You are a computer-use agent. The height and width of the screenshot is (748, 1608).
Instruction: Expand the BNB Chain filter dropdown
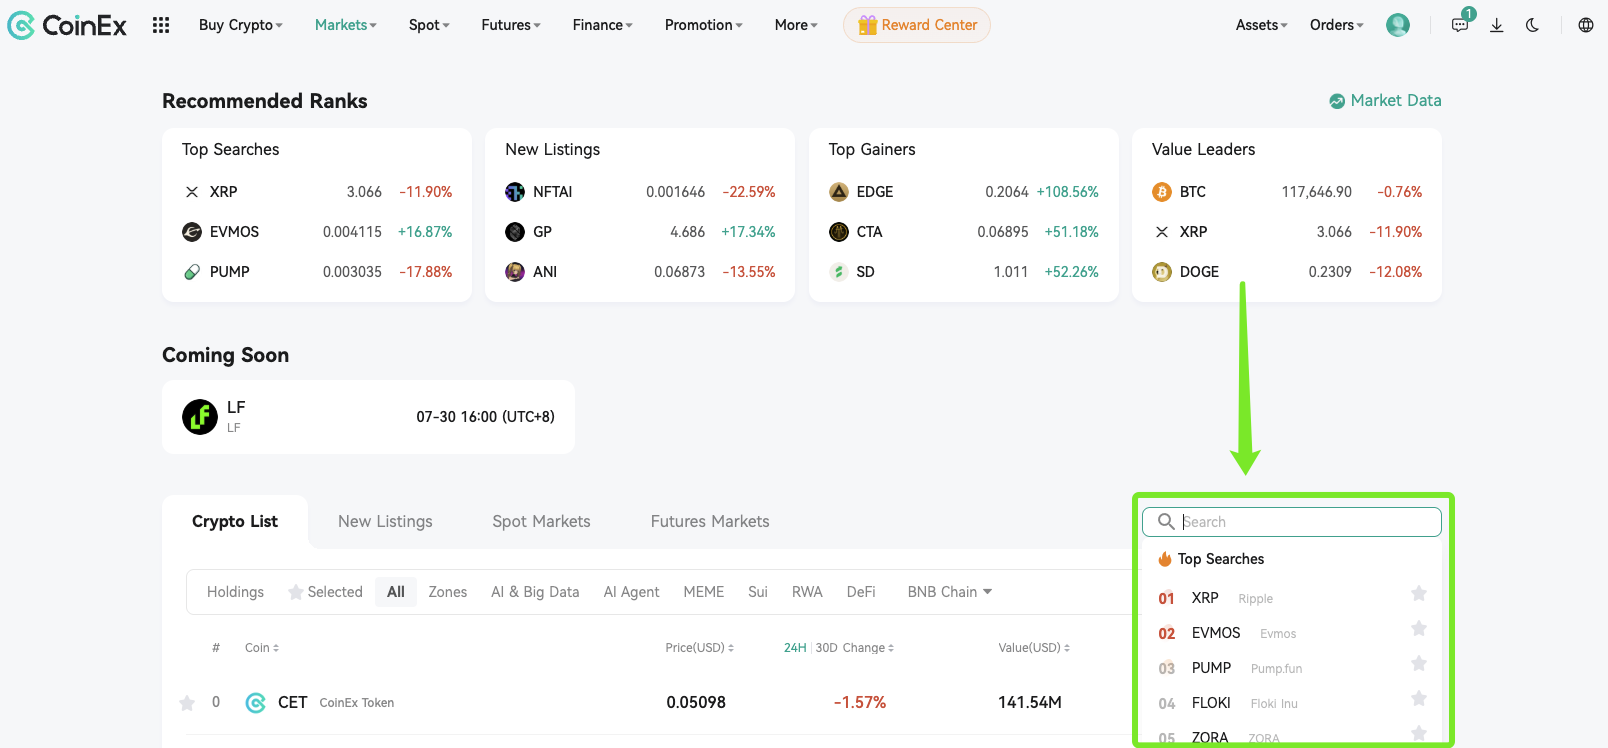(x=950, y=592)
